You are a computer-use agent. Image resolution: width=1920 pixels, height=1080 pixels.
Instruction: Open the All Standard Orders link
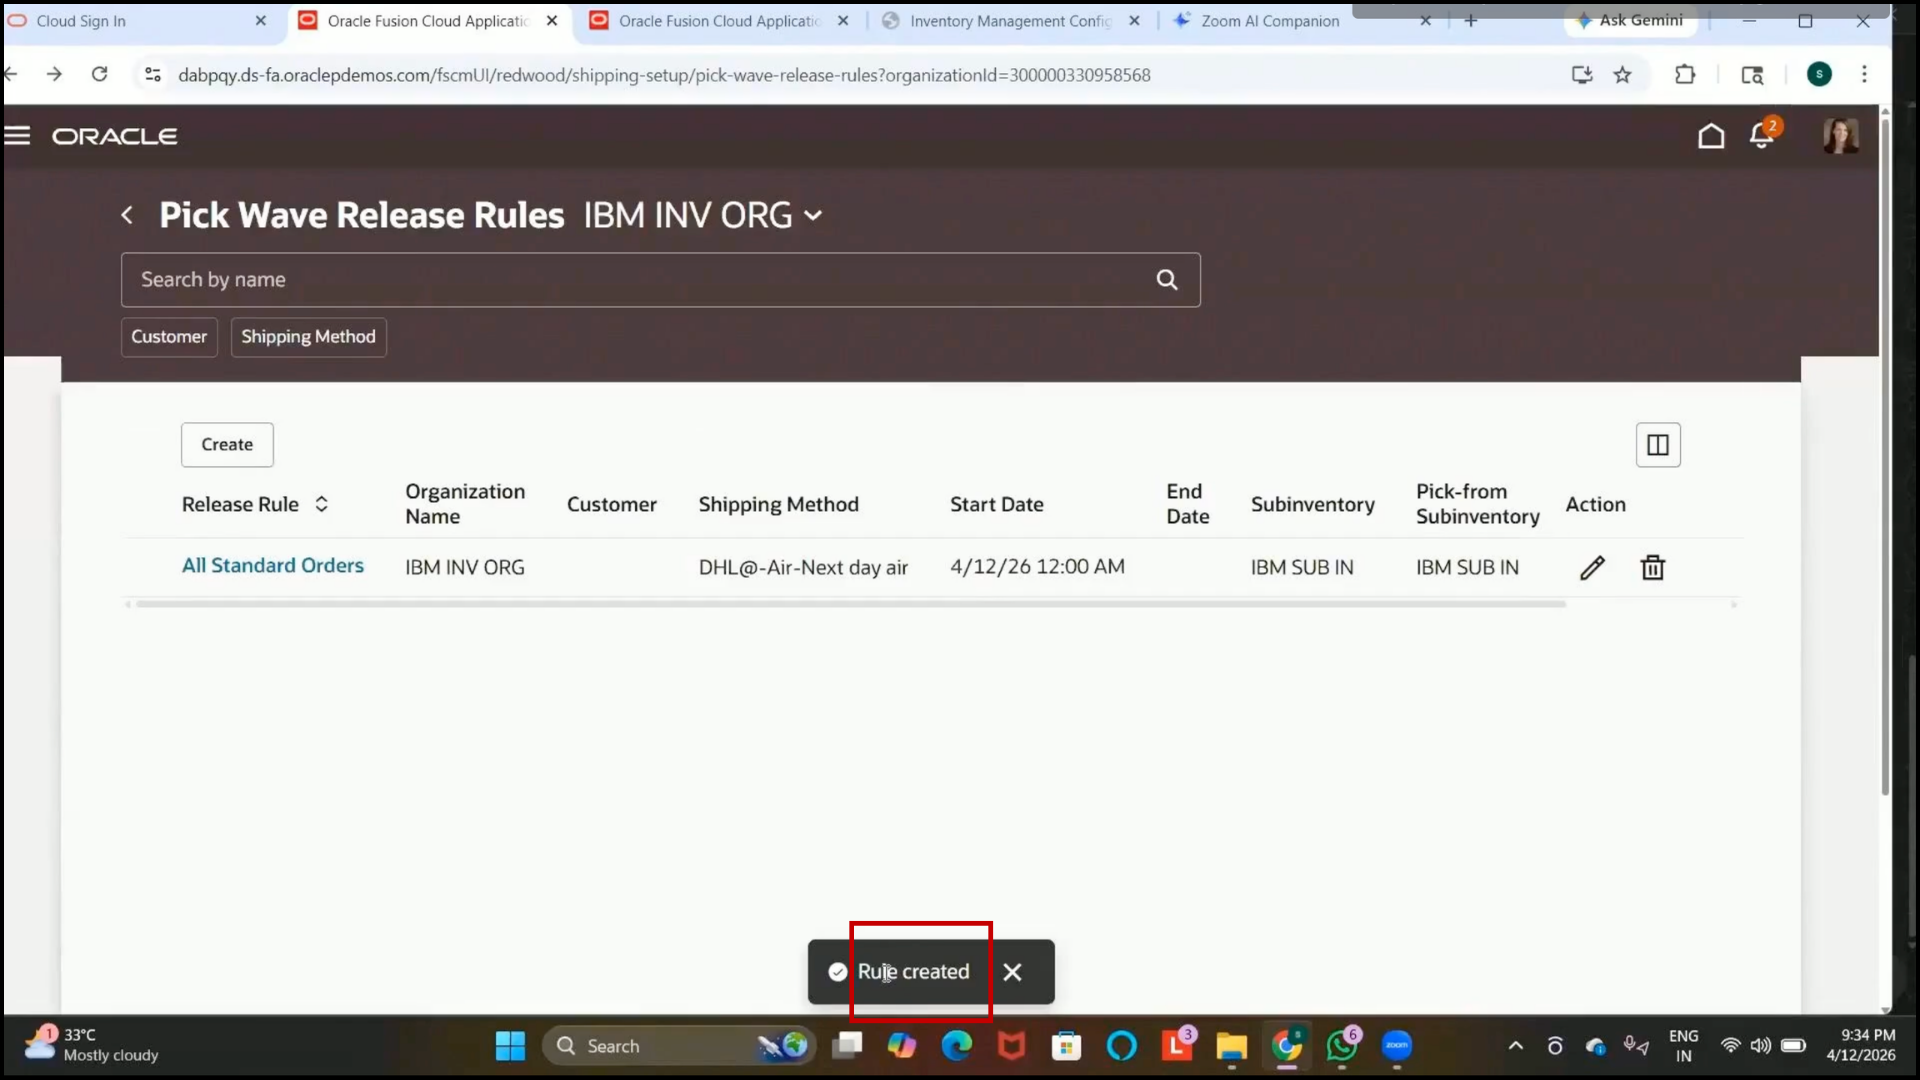[x=272, y=566]
